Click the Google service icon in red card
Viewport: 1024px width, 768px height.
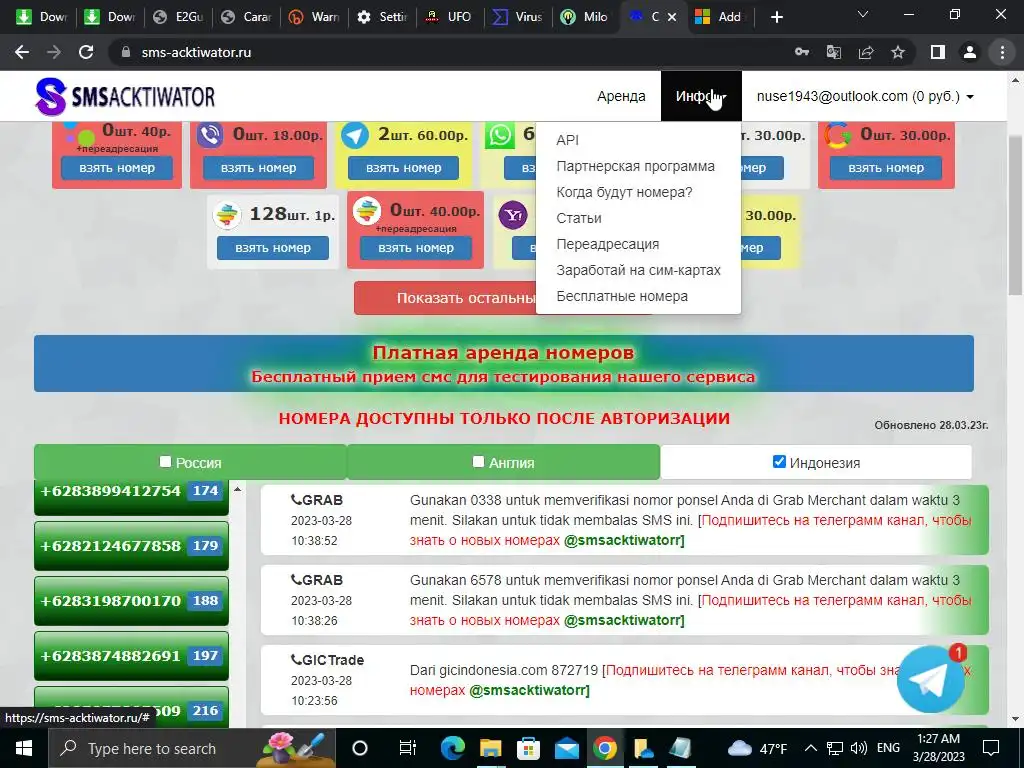click(837, 135)
